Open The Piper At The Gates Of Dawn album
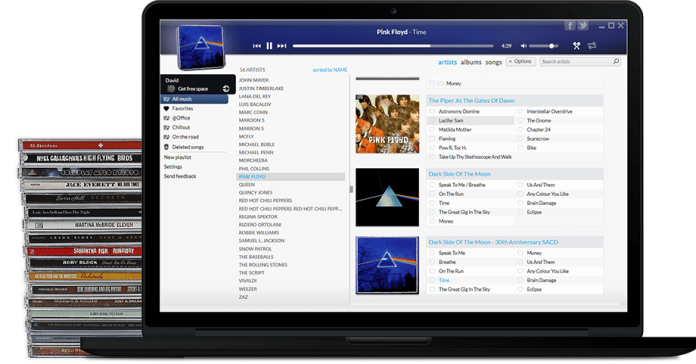696x364 pixels. tap(471, 101)
